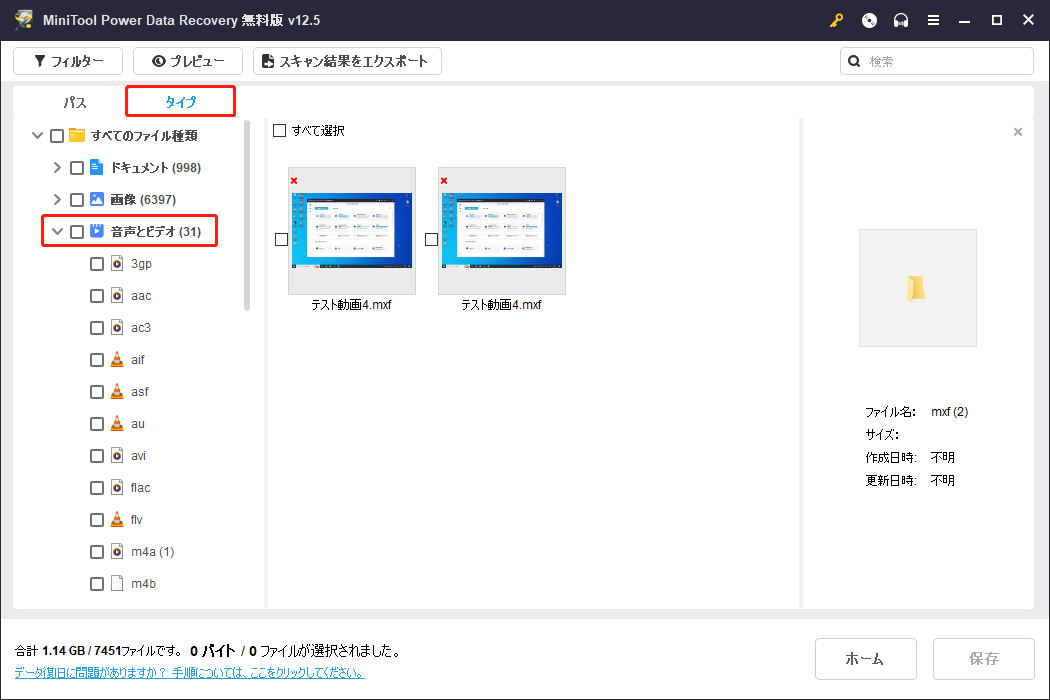Check the ドキュメント (998) checkbox
Viewport: 1050px width, 700px height.
77,168
